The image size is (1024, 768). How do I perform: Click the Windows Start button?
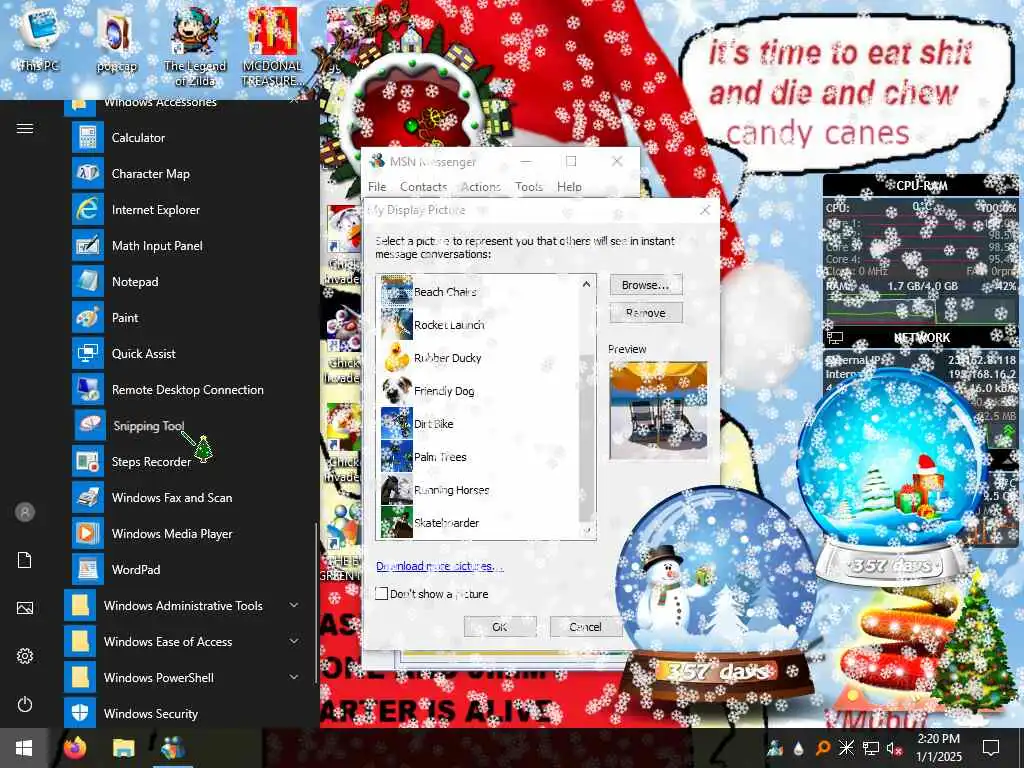pyautogui.click(x=24, y=748)
